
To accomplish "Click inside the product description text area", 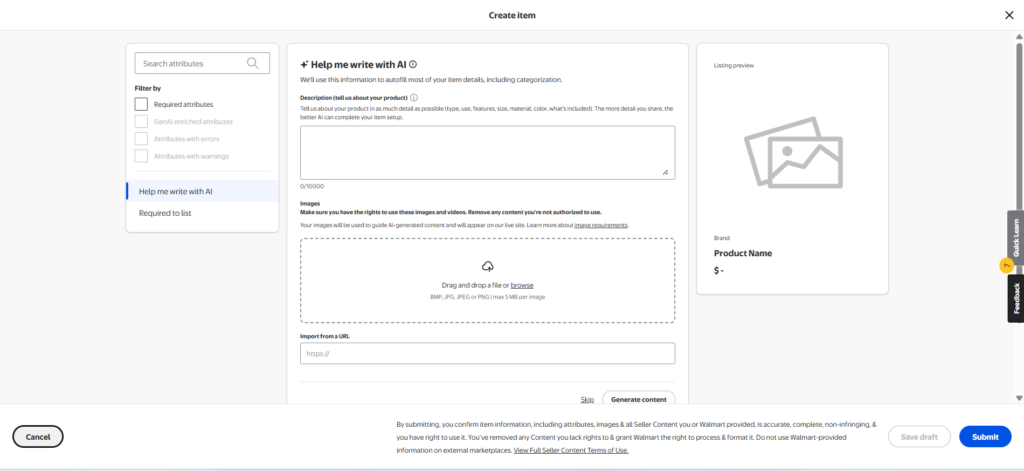I will click(x=487, y=153).
